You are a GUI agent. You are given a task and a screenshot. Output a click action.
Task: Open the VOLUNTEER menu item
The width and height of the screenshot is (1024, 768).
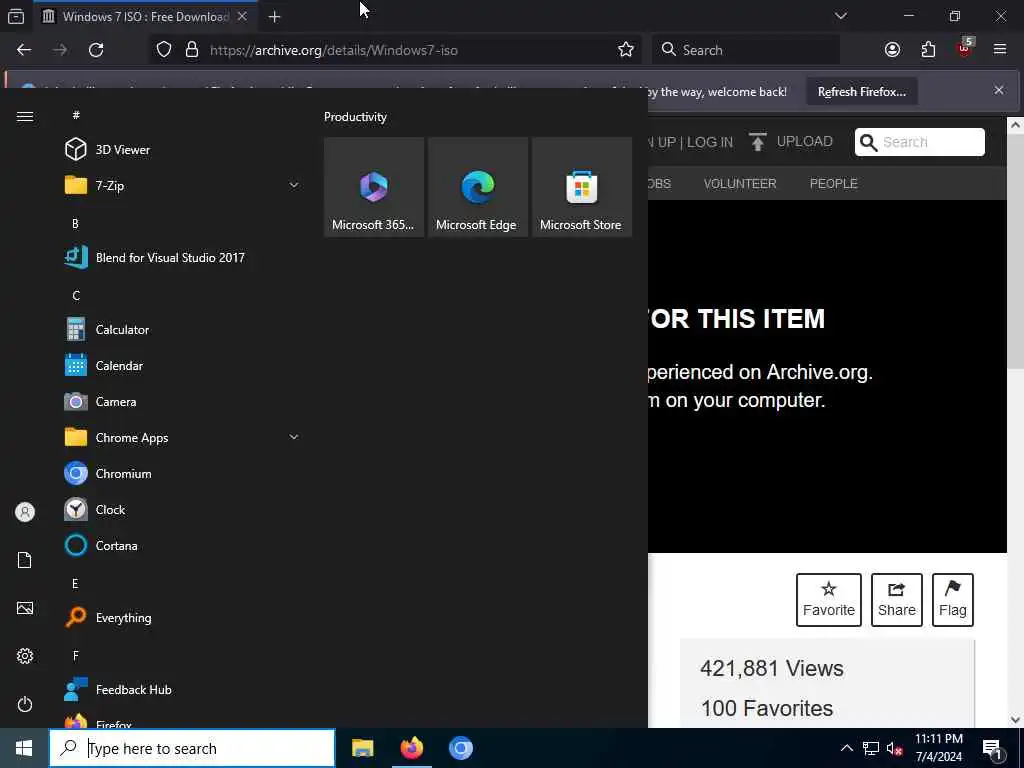point(740,184)
